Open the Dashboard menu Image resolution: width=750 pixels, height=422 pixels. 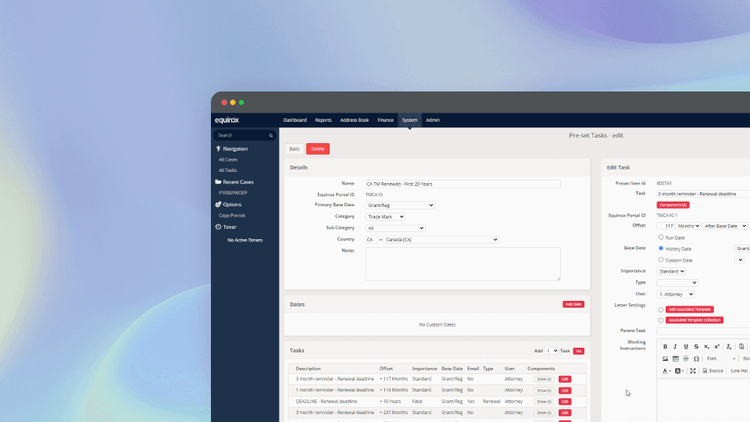[295, 120]
